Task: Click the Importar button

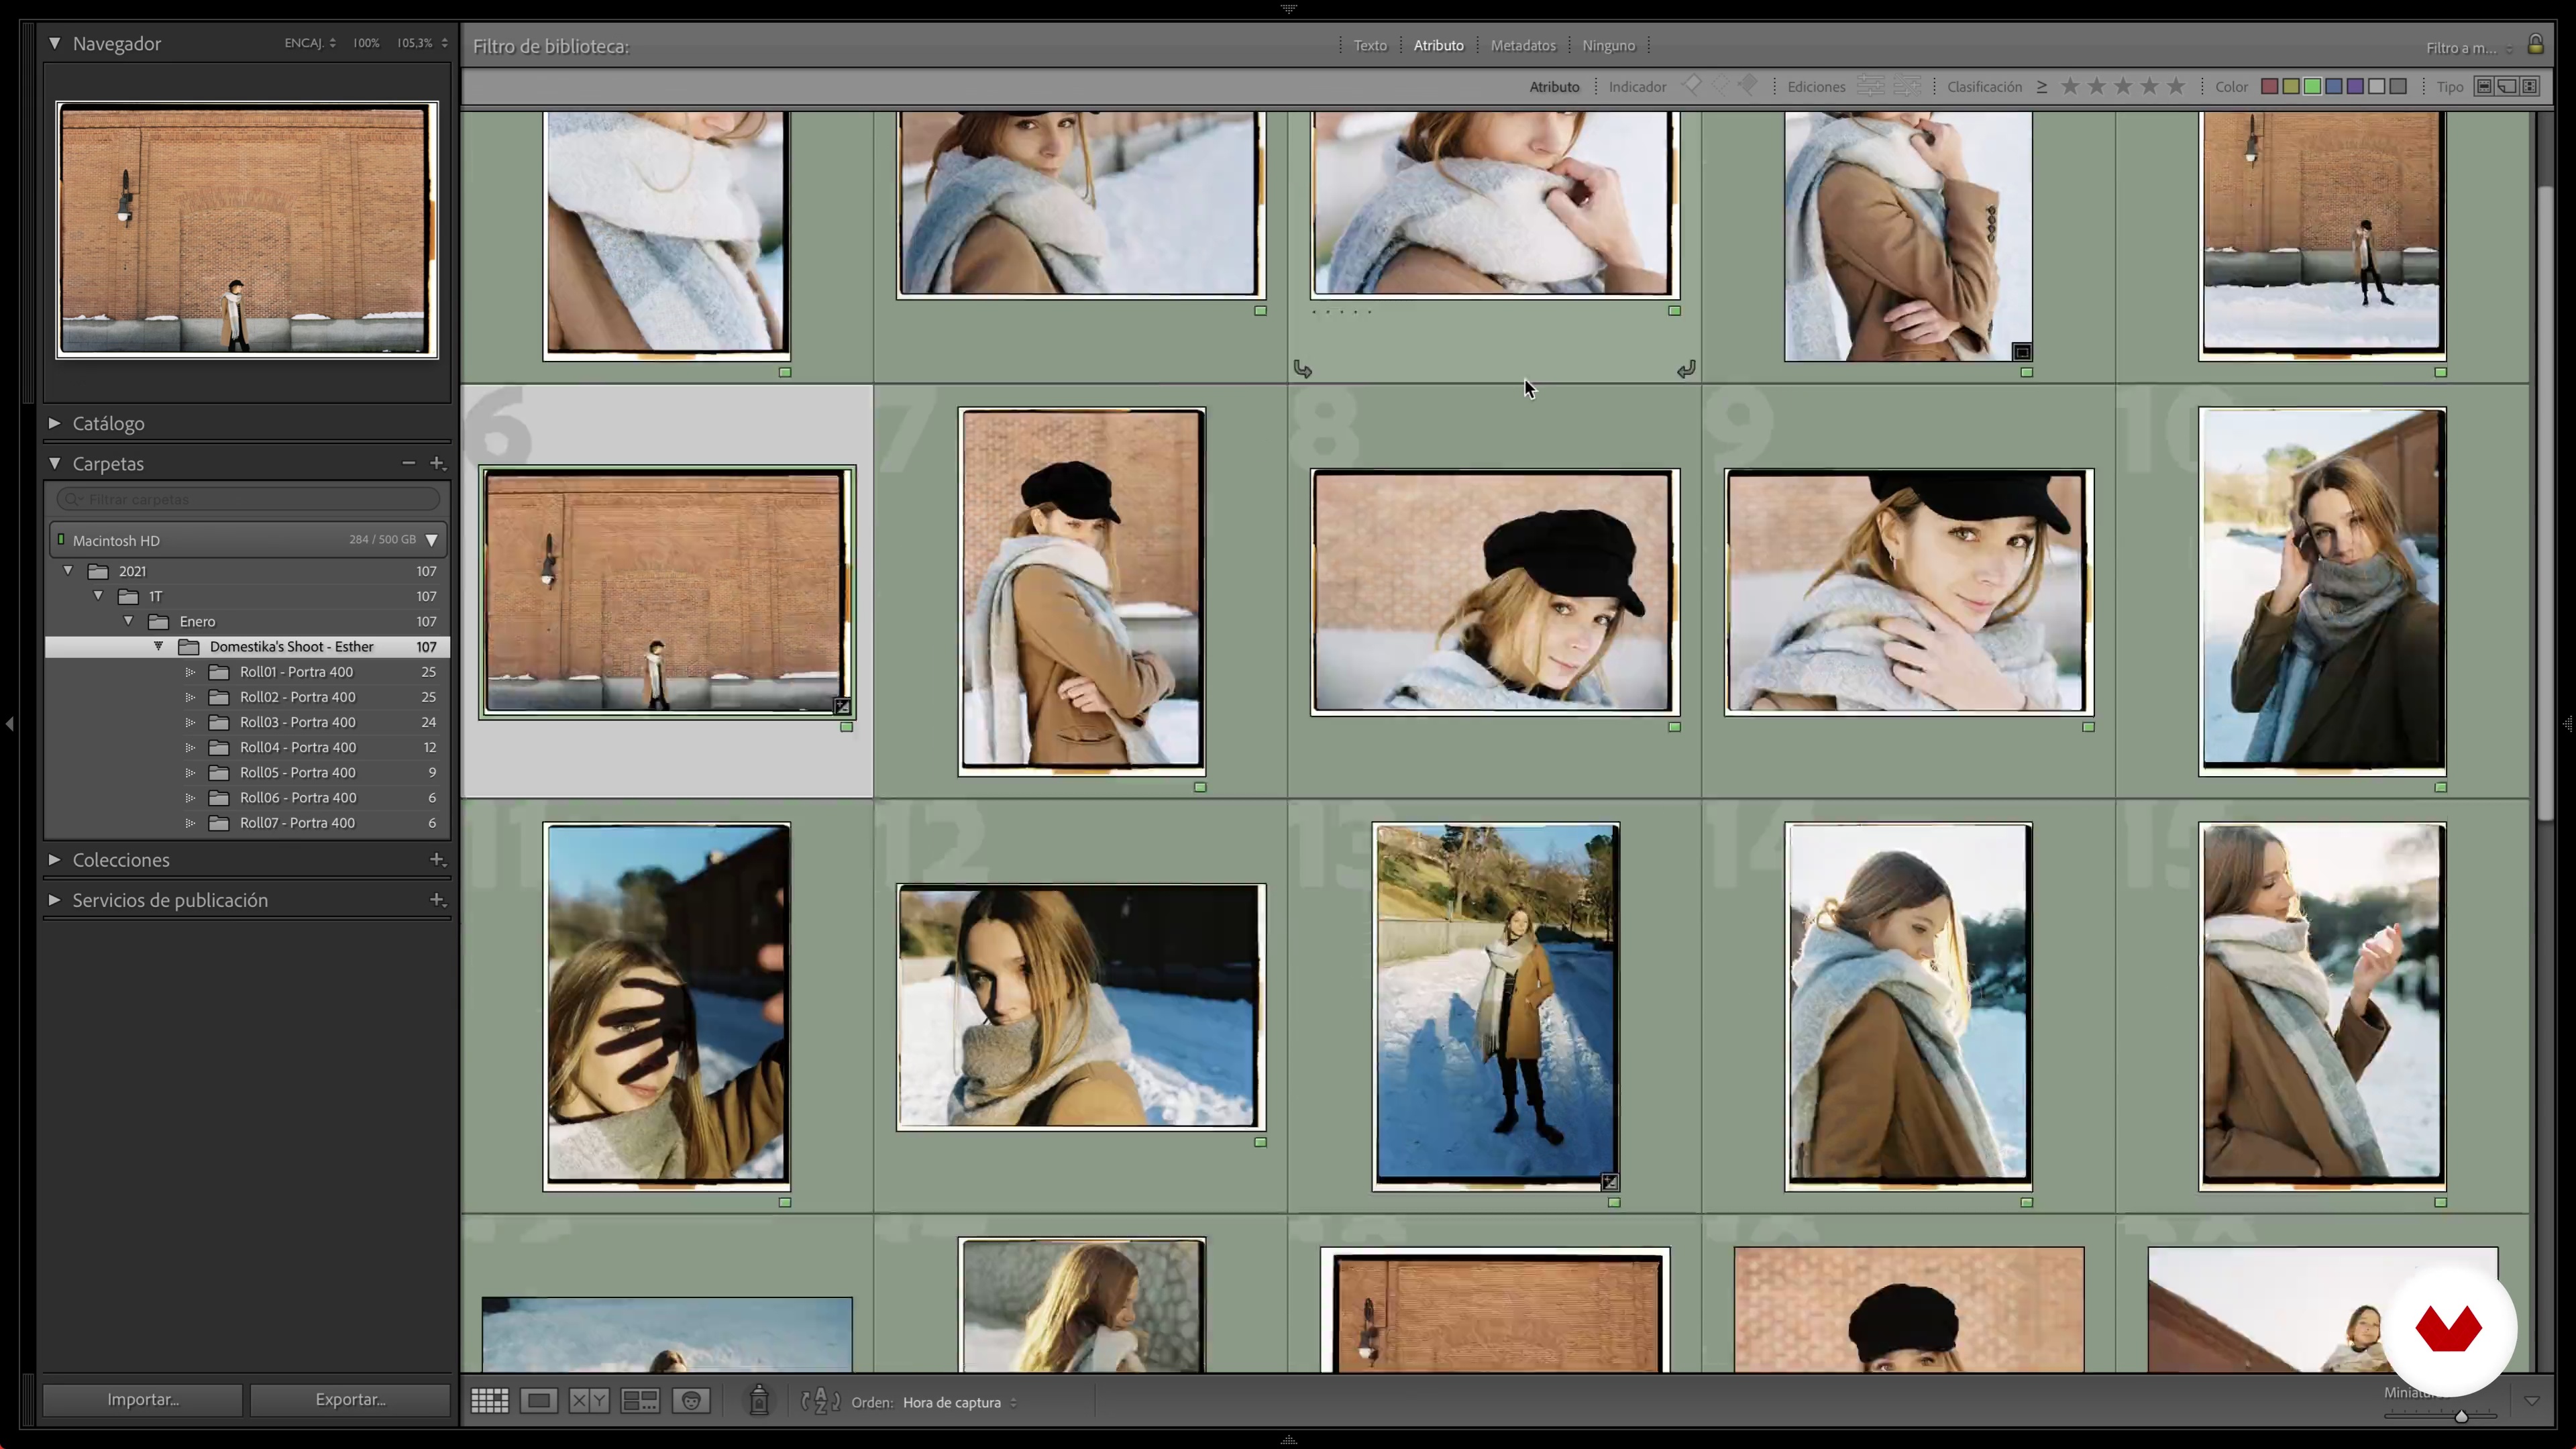Action: pyautogui.click(x=143, y=1399)
